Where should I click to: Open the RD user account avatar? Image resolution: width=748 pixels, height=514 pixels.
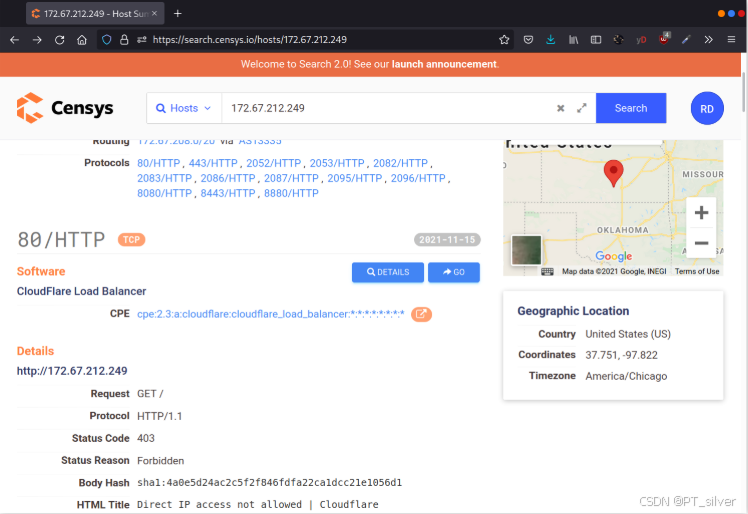[707, 108]
